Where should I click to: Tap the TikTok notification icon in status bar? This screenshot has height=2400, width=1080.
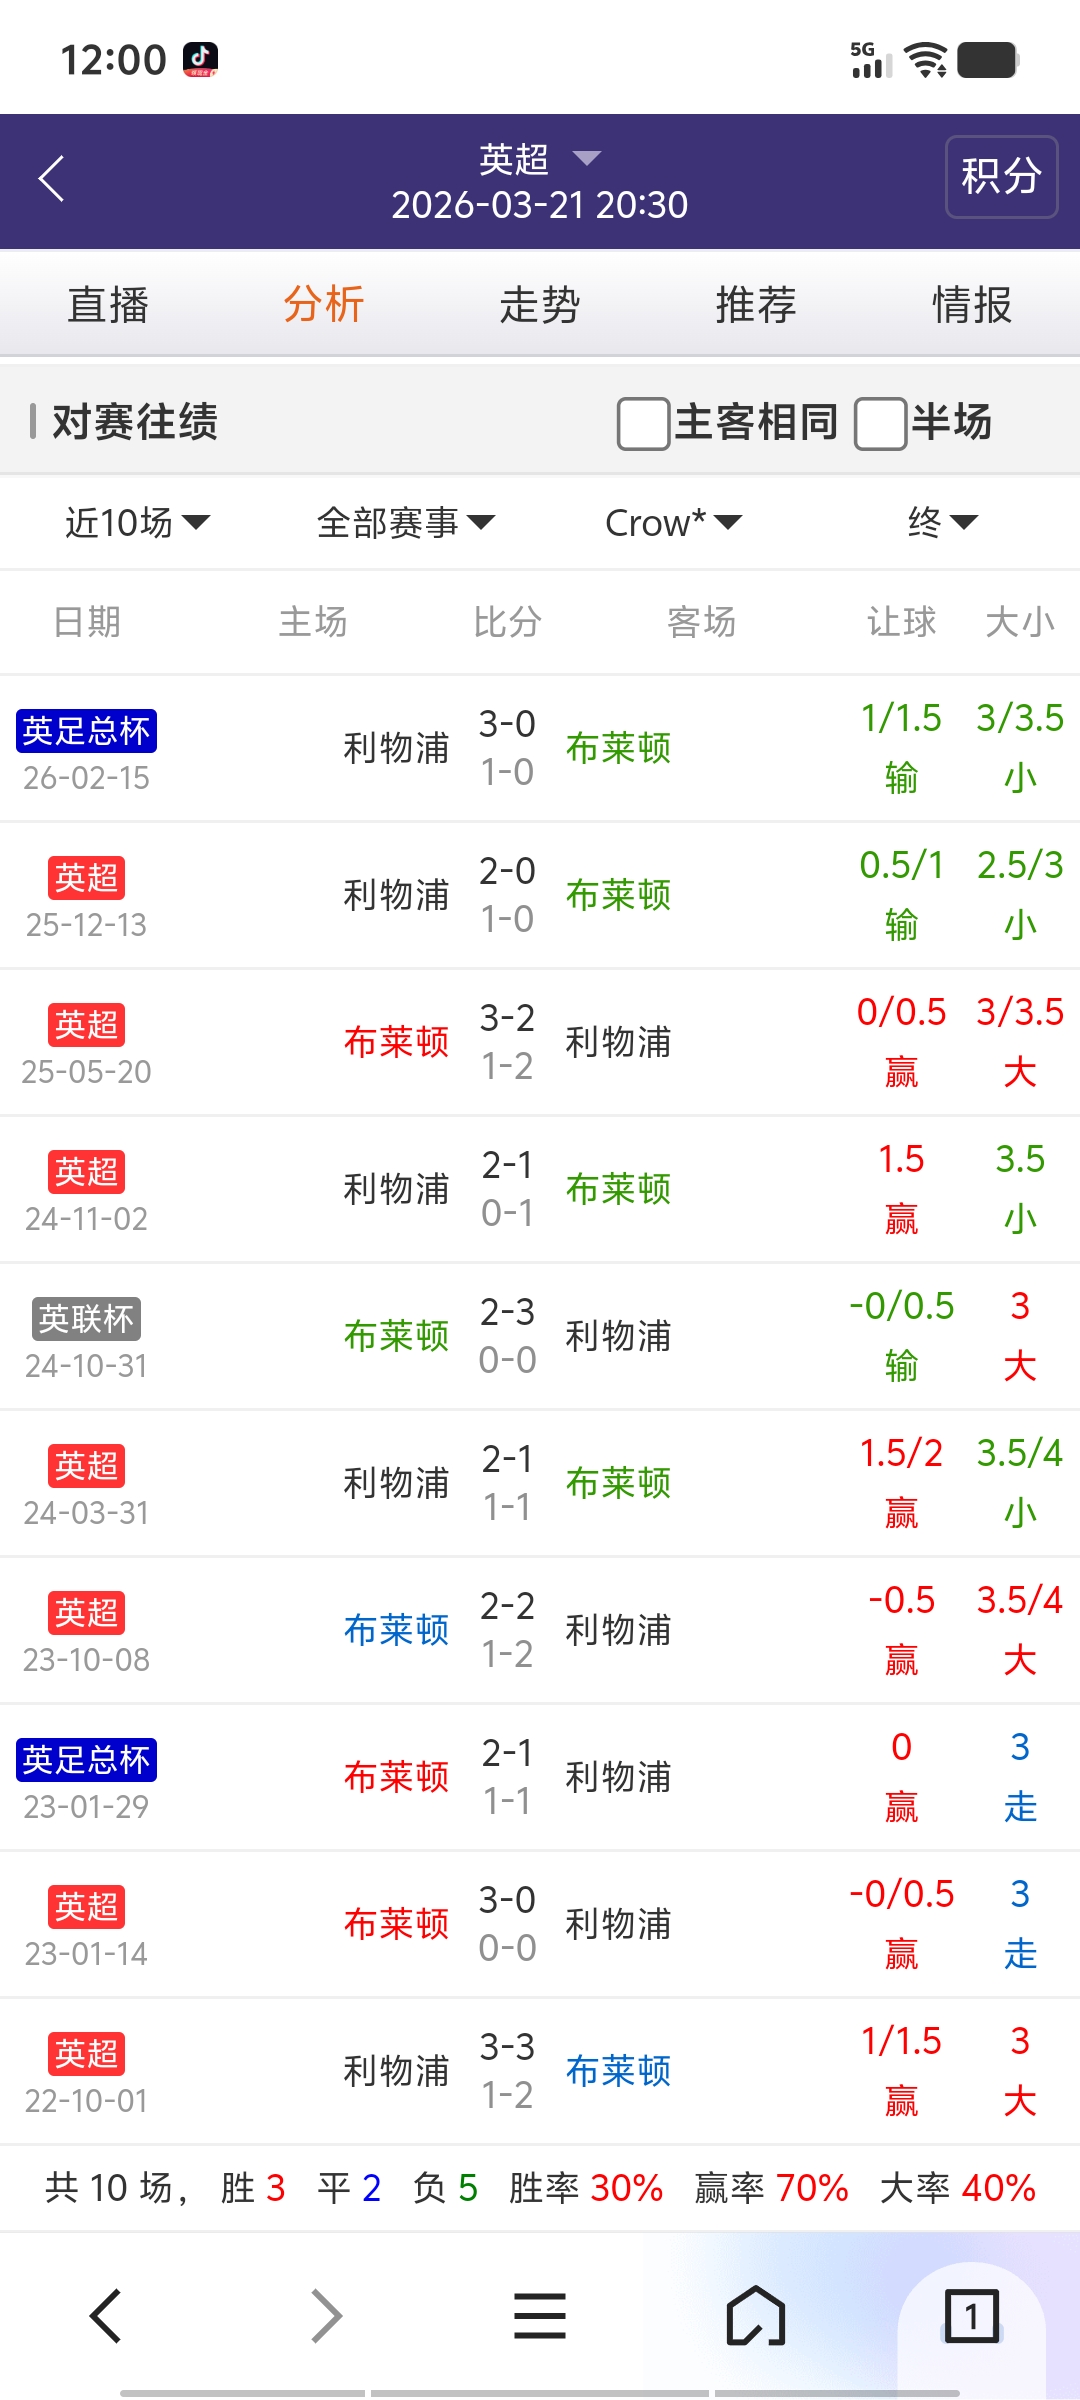tap(200, 60)
